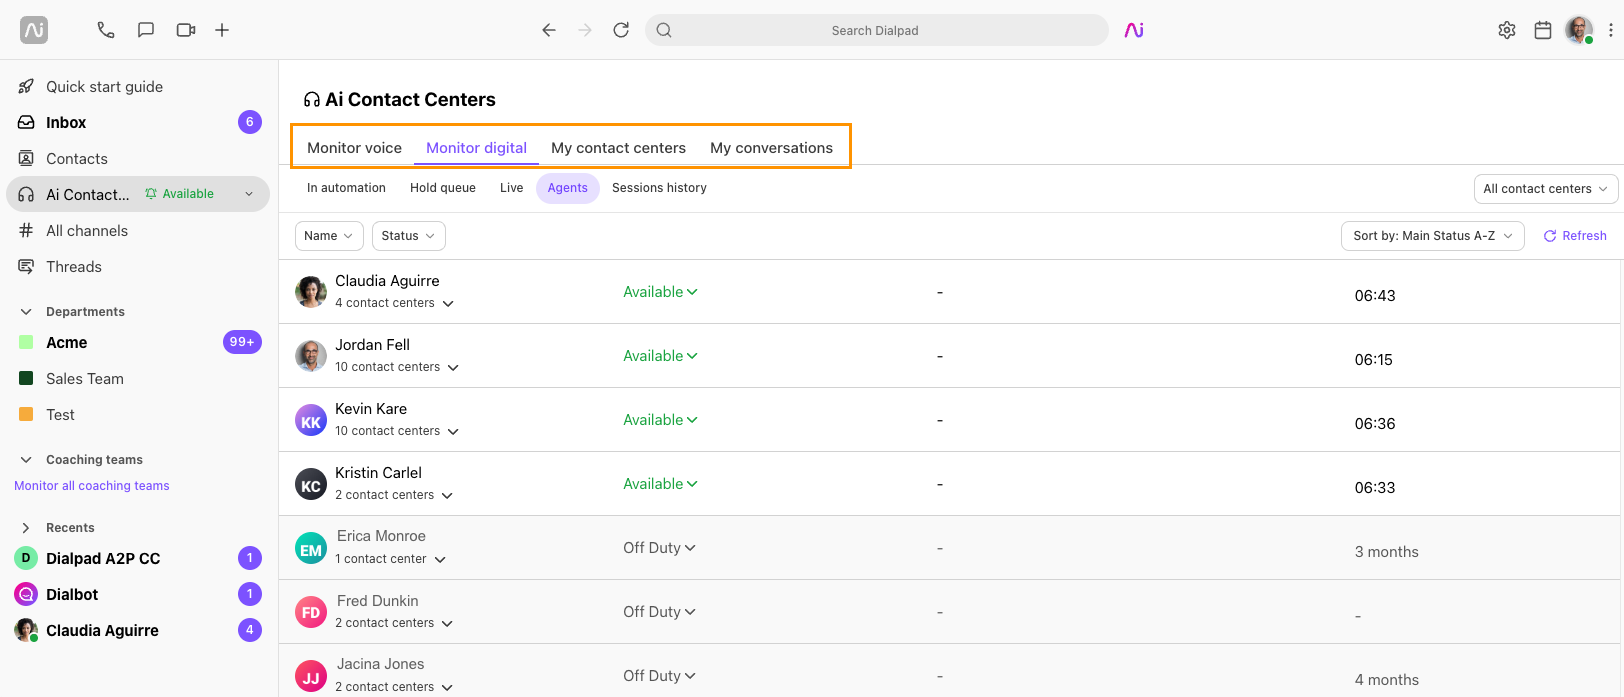Go back with the left arrow
The height and width of the screenshot is (697, 1624).
[x=549, y=30]
